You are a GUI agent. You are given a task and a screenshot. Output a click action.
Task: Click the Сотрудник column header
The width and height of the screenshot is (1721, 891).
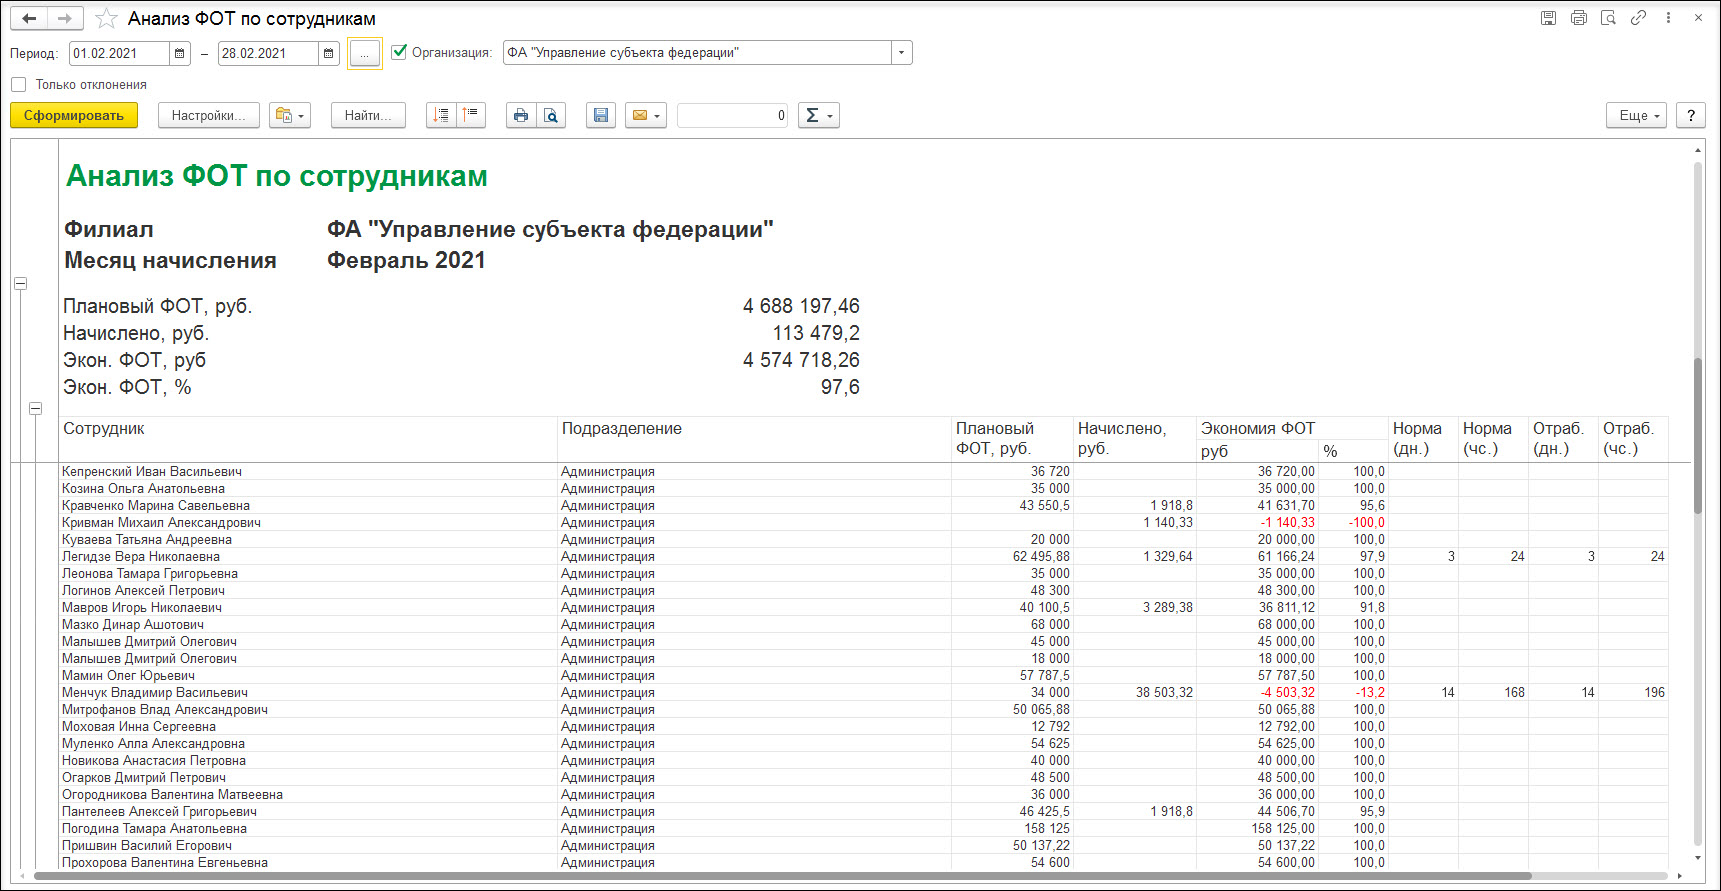pos(307,438)
